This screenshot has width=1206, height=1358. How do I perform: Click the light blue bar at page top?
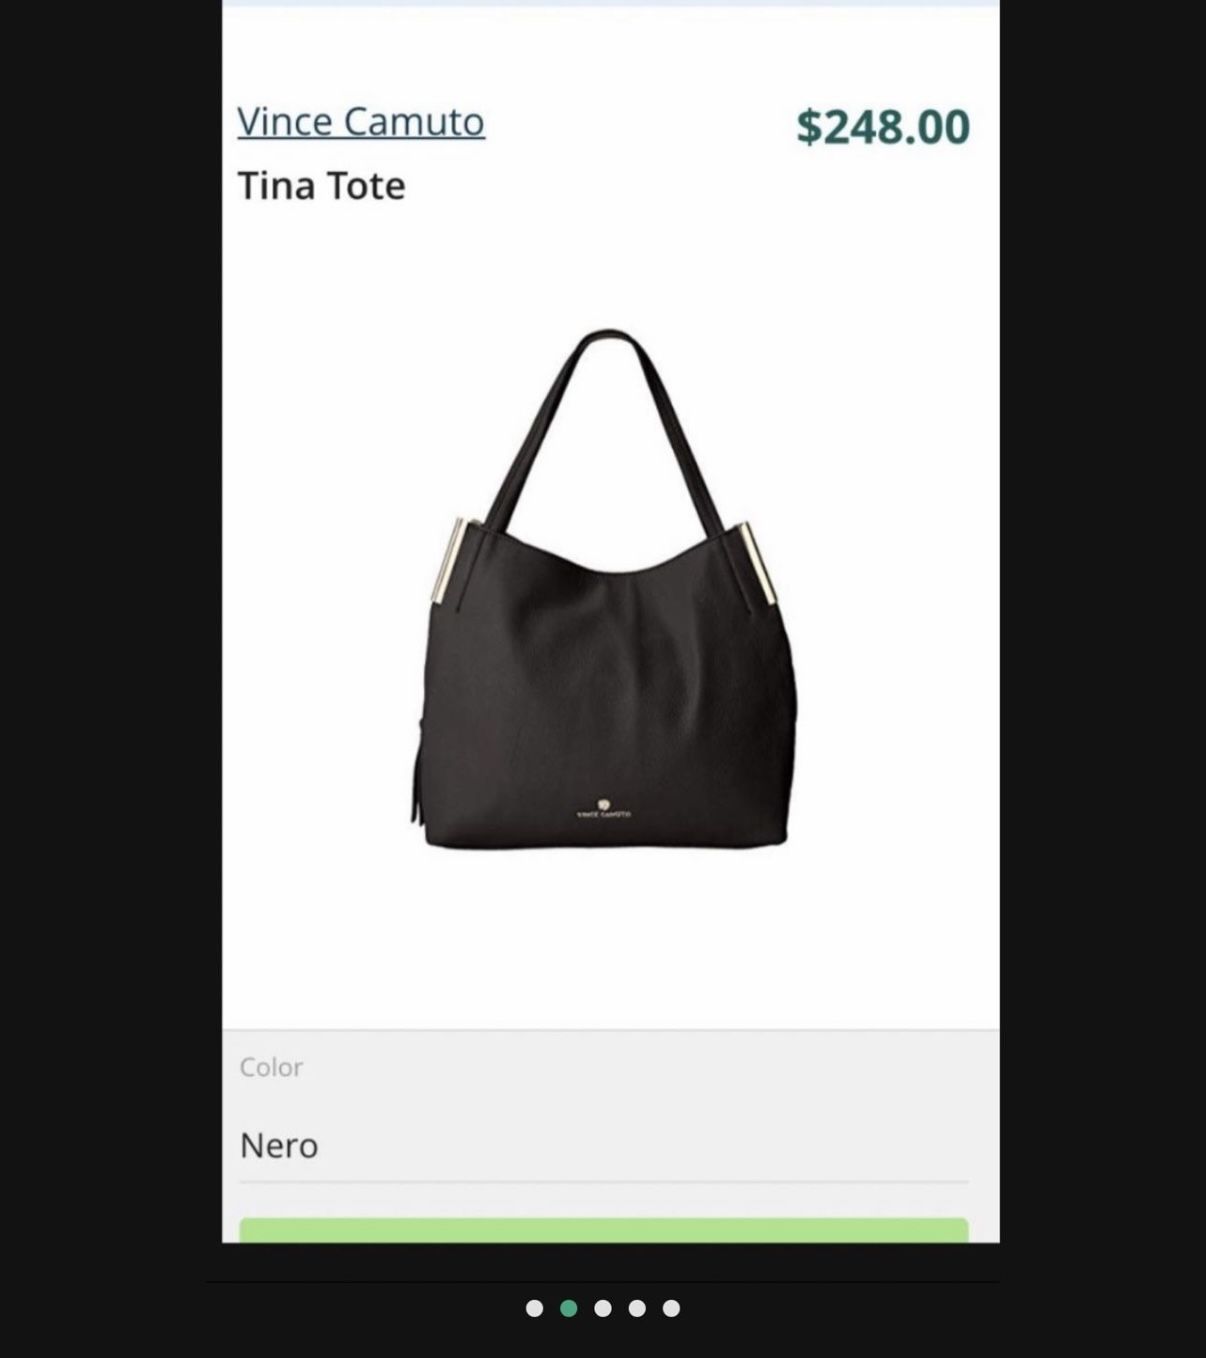pos(610,3)
